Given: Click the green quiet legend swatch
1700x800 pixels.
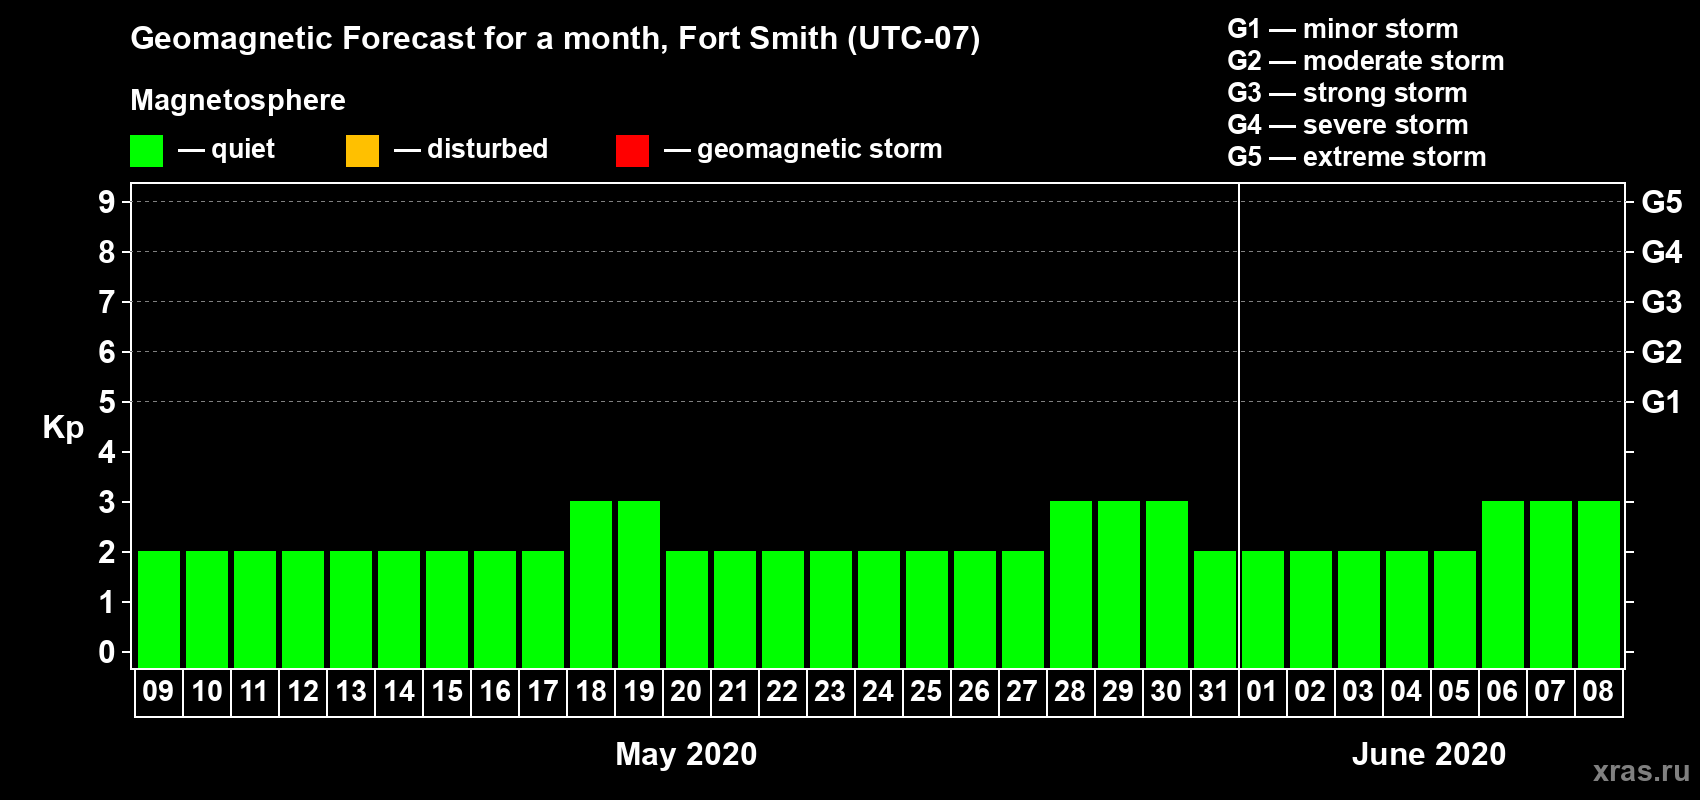Looking at the screenshot, I should (146, 151).
